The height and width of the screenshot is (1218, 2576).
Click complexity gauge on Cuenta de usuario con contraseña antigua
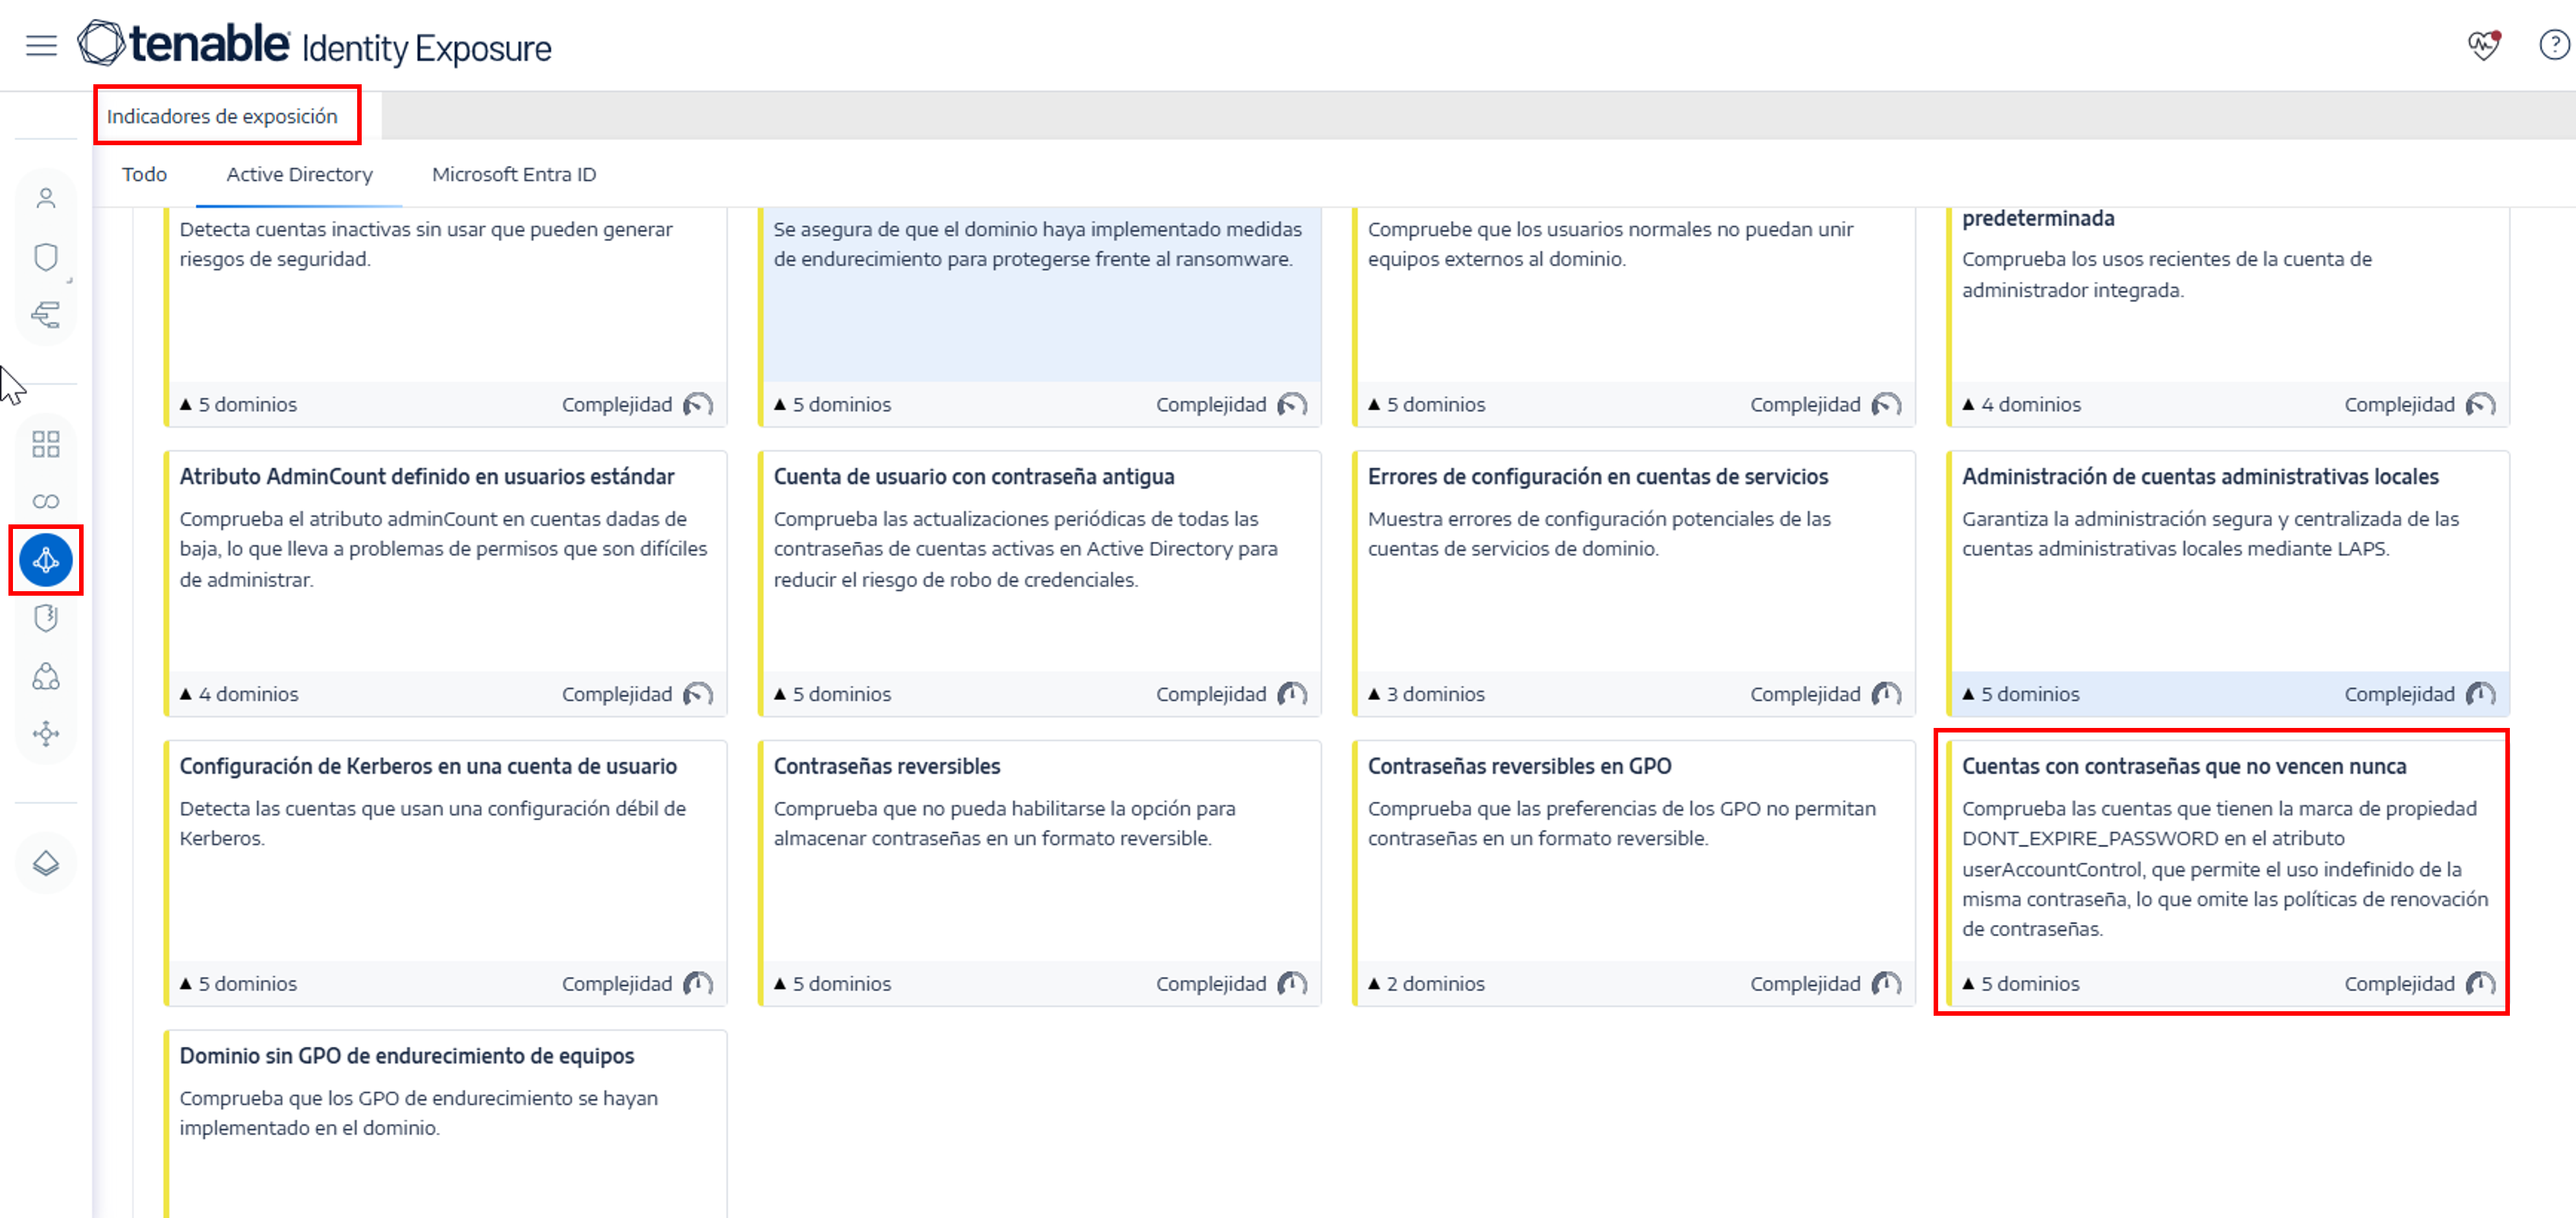click(x=1292, y=694)
